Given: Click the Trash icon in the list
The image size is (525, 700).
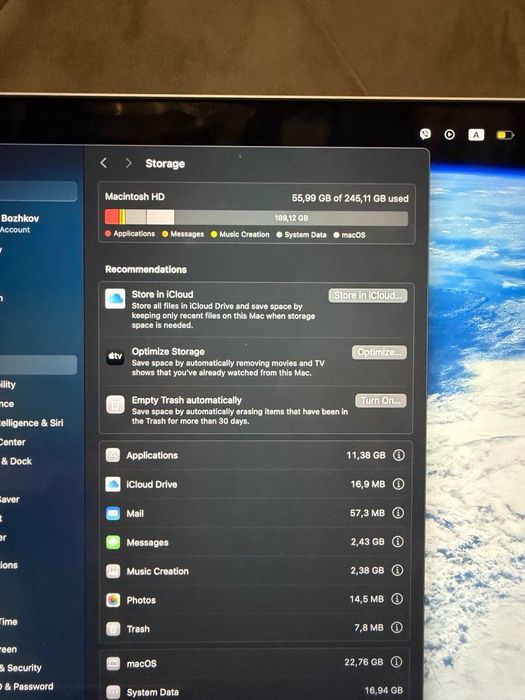Looking at the screenshot, I should pos(113,629).
